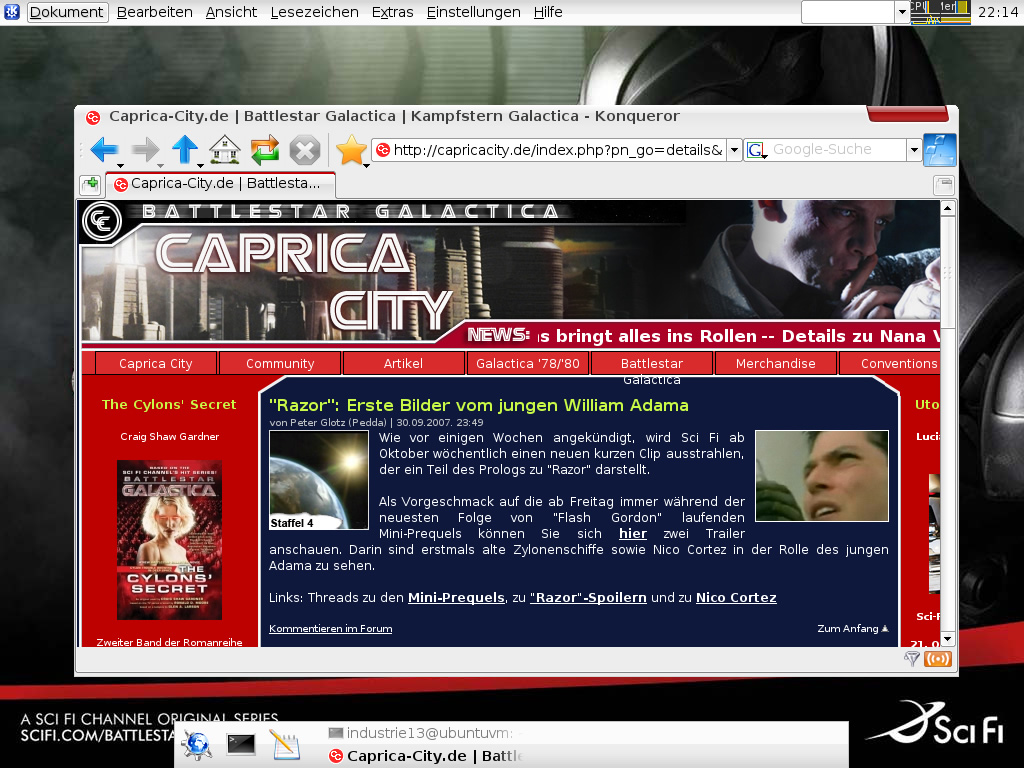Open the URL history dropdown
The width and height of the screenshot is (1024, 768).
[x=734, y=150]
